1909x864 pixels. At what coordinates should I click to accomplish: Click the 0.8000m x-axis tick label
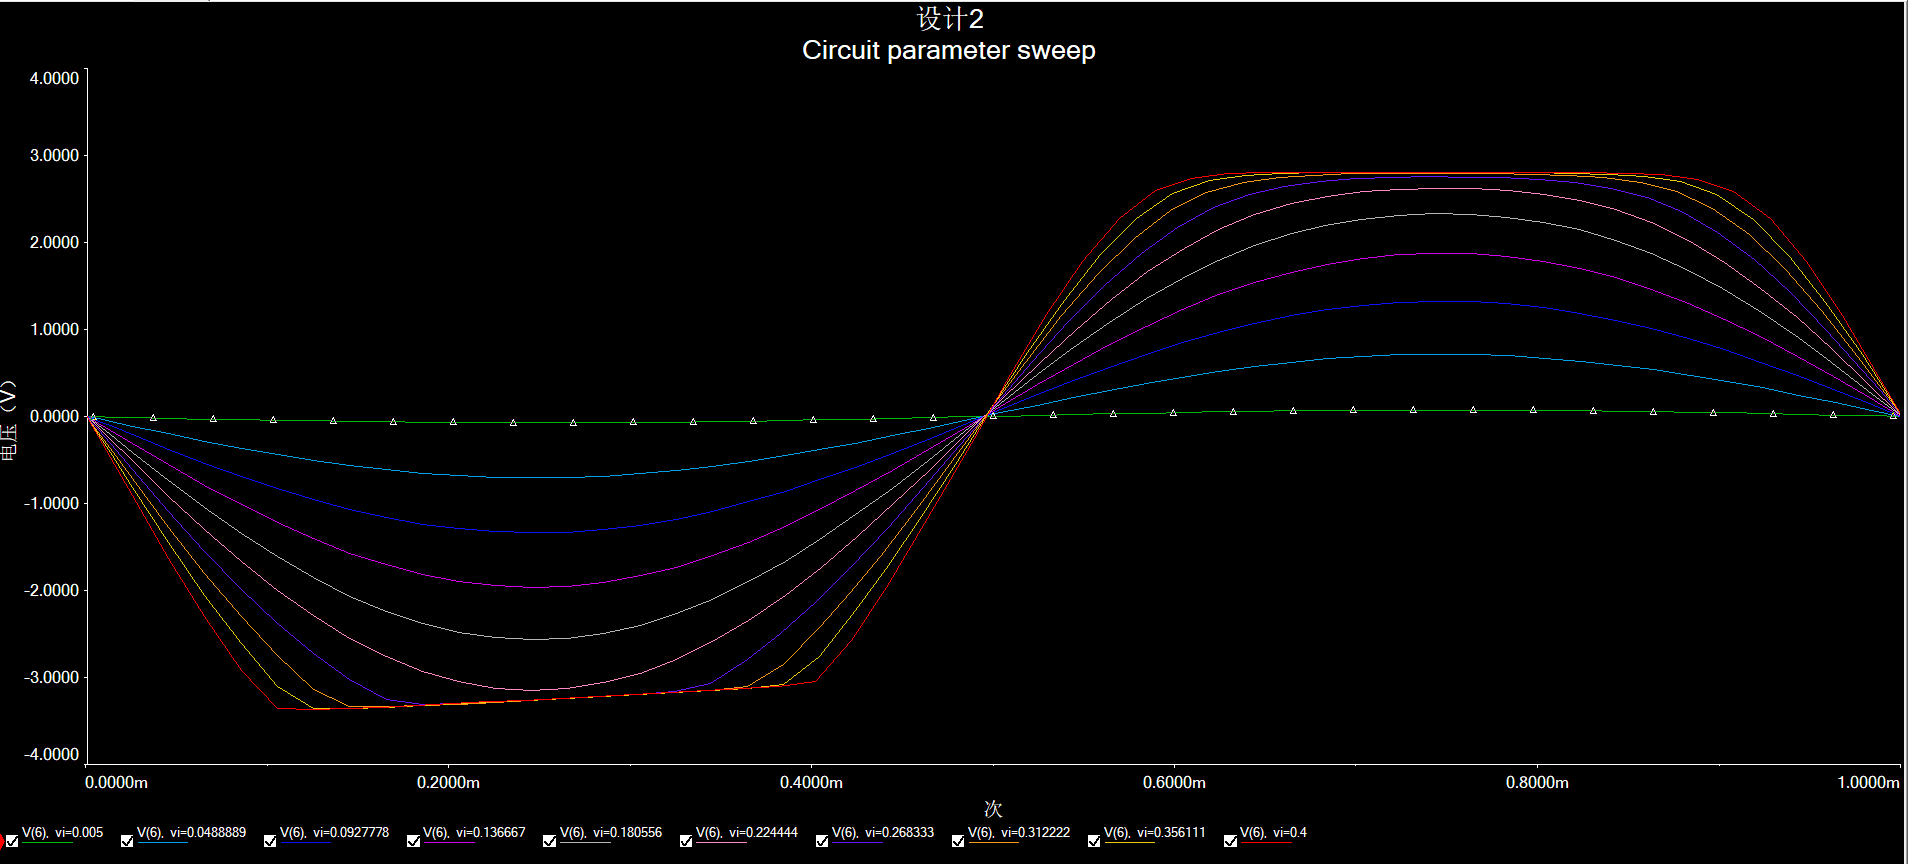pyautogui.click(x=1537, y=782)
